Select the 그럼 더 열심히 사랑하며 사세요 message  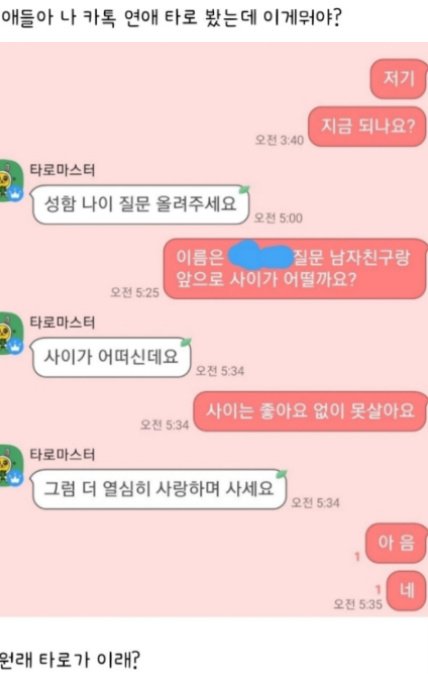click(159, 489)
